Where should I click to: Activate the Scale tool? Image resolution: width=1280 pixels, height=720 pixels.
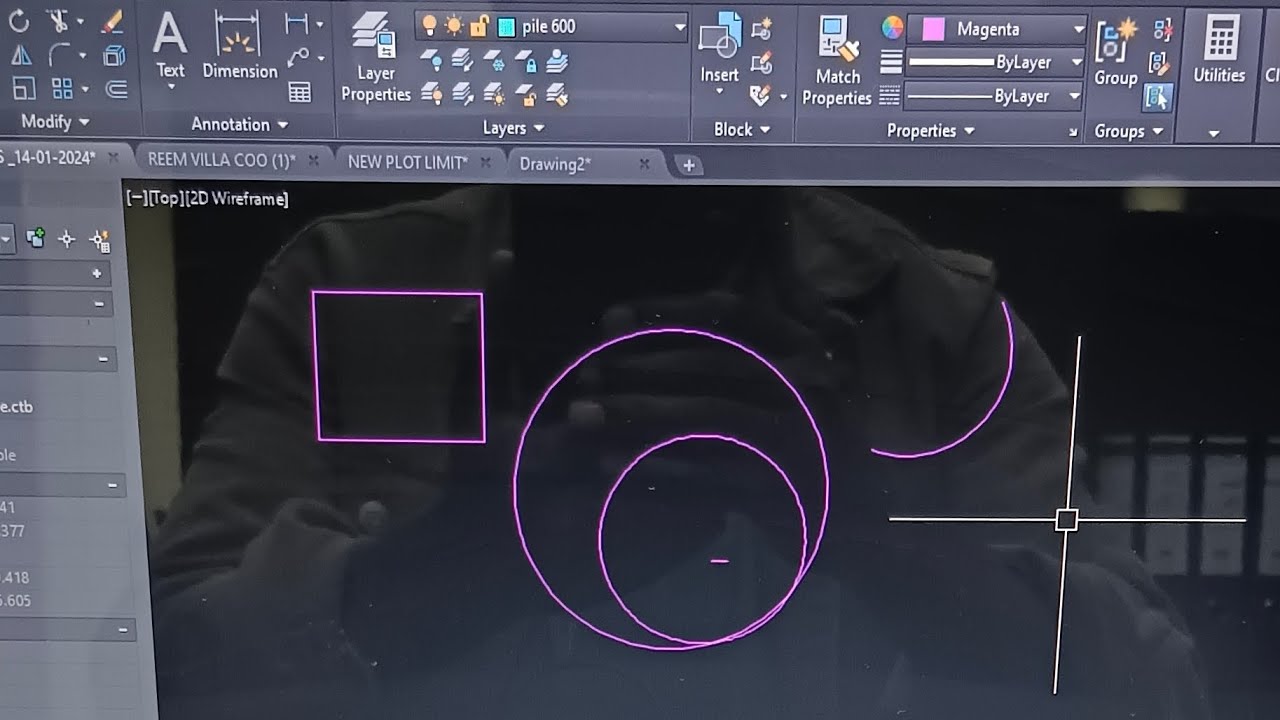pos(23,89)
